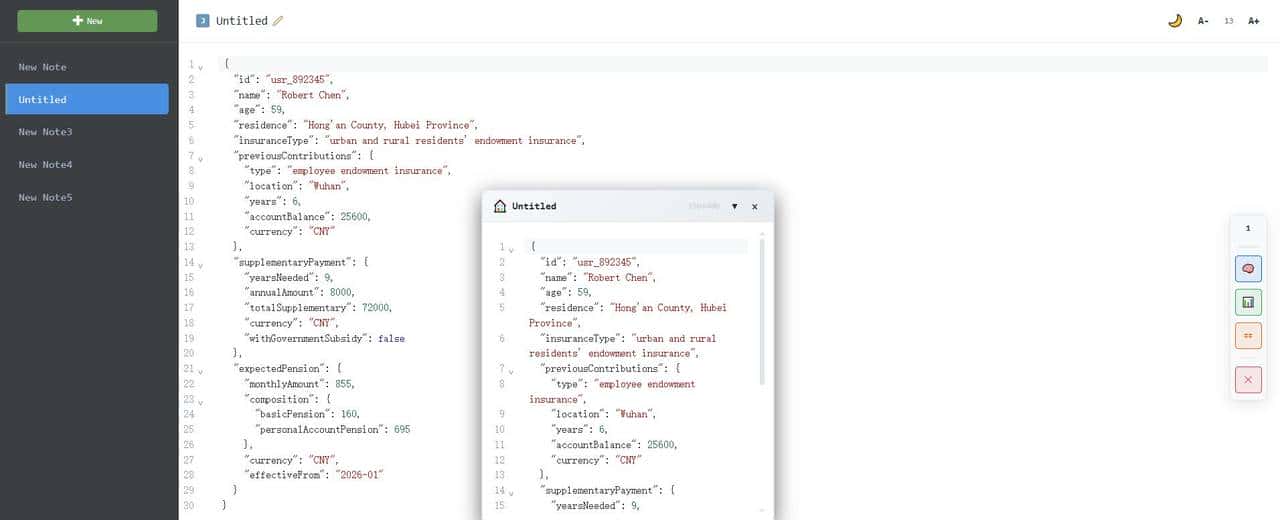Click the green table icon in floating toolbar

[1248, 302]
